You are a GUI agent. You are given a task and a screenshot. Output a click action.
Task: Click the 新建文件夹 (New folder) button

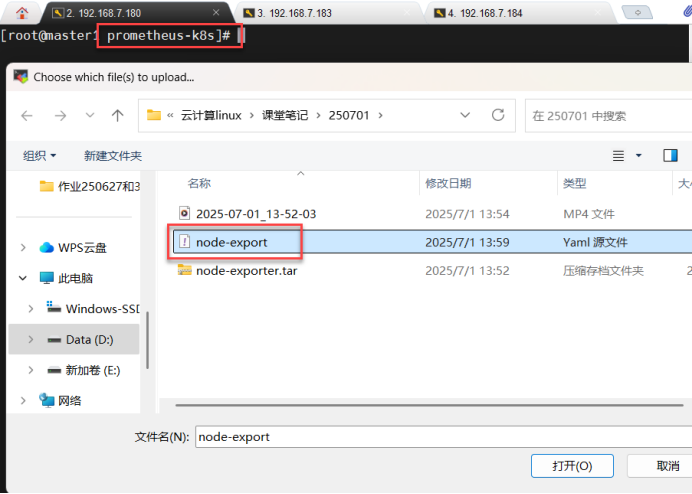coord(113,156)
